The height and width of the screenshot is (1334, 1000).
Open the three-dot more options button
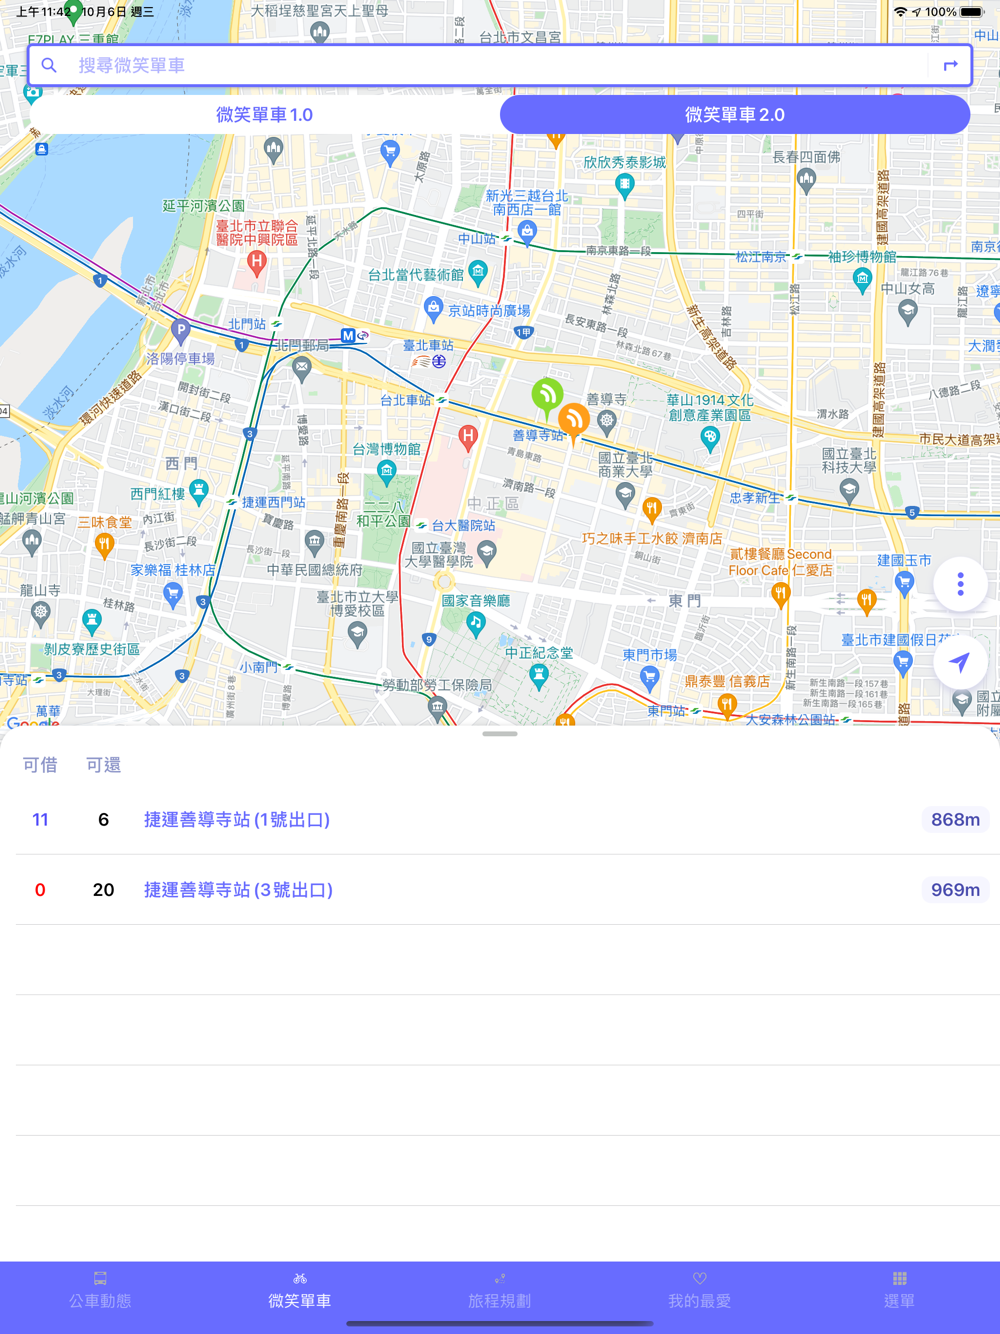click(x=961, y=584)
